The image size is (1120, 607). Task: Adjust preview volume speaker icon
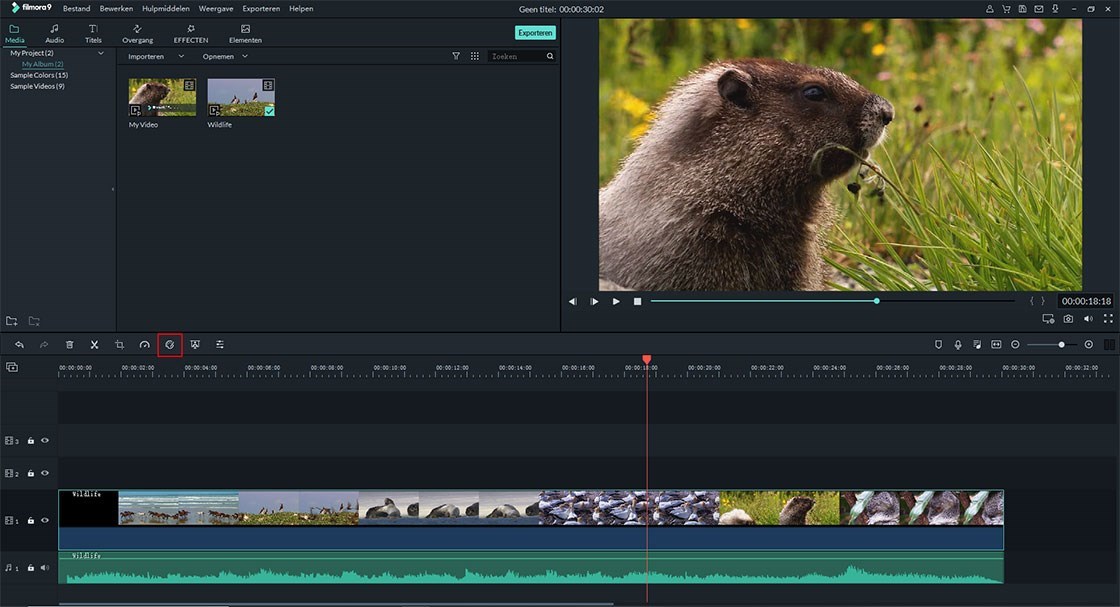pyautogui.click(x=1088, y=319)
